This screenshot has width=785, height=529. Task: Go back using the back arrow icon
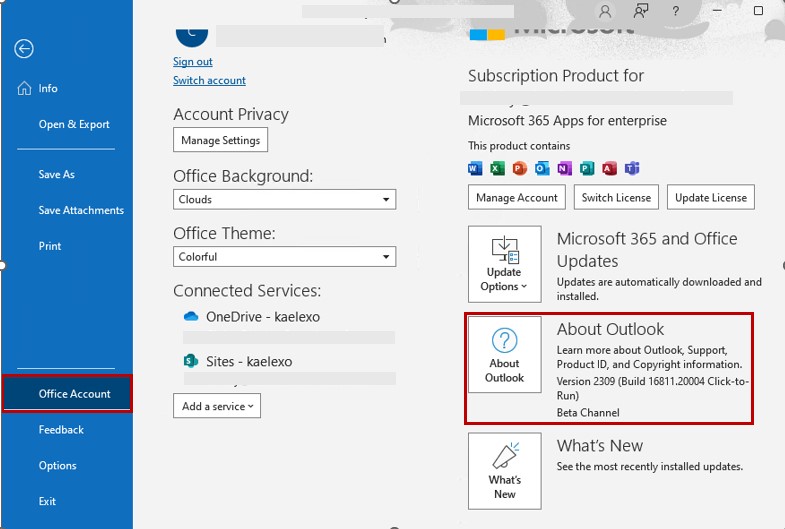(24, 49)
